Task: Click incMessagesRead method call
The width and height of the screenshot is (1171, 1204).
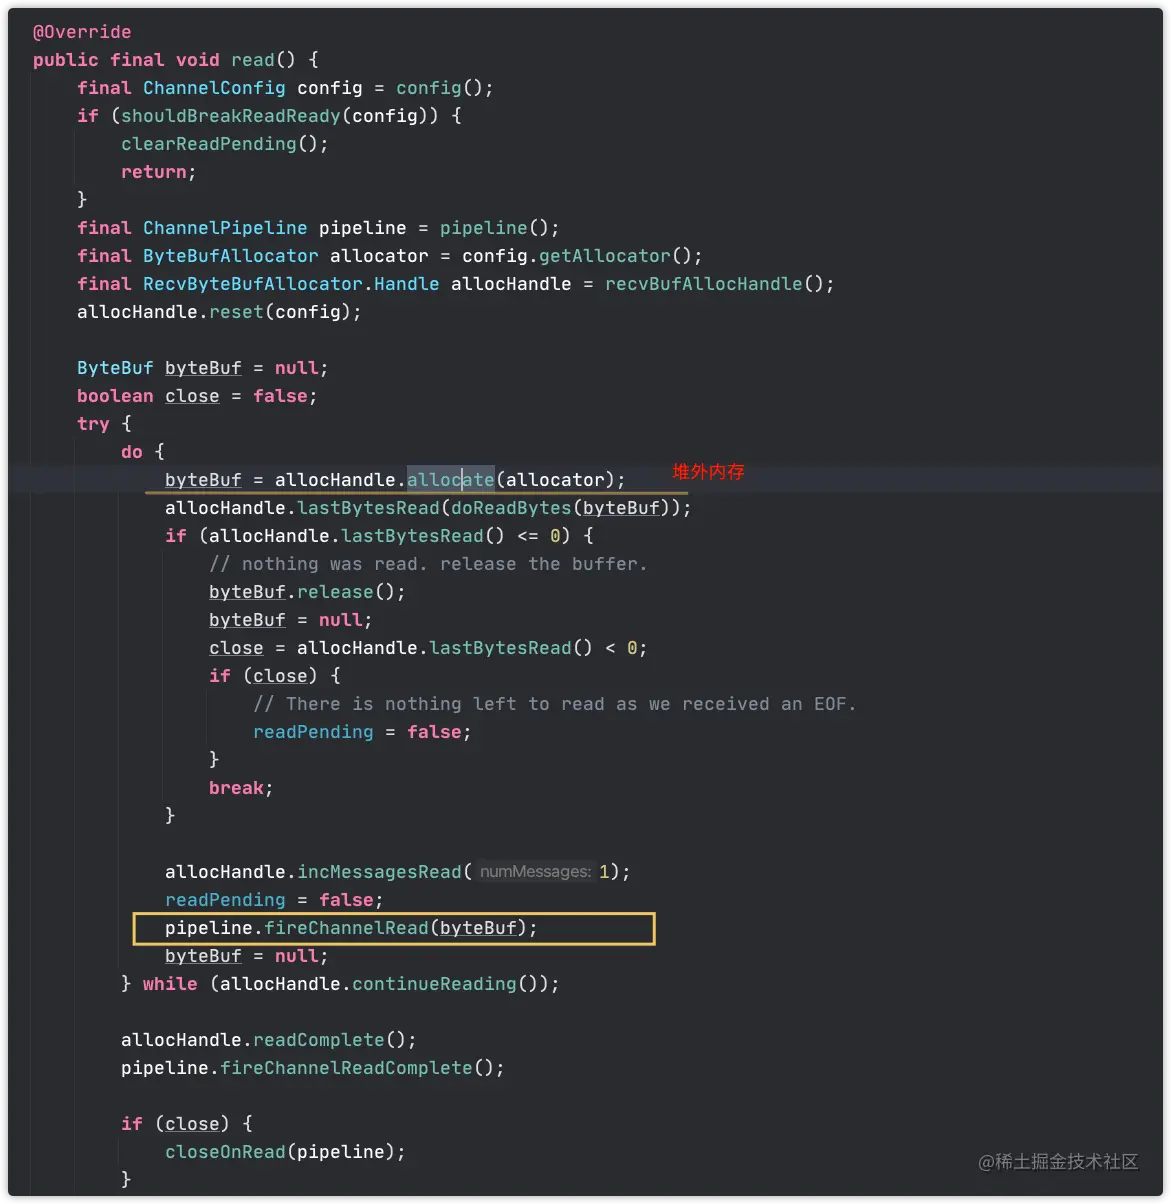Action: click(379, 872)
